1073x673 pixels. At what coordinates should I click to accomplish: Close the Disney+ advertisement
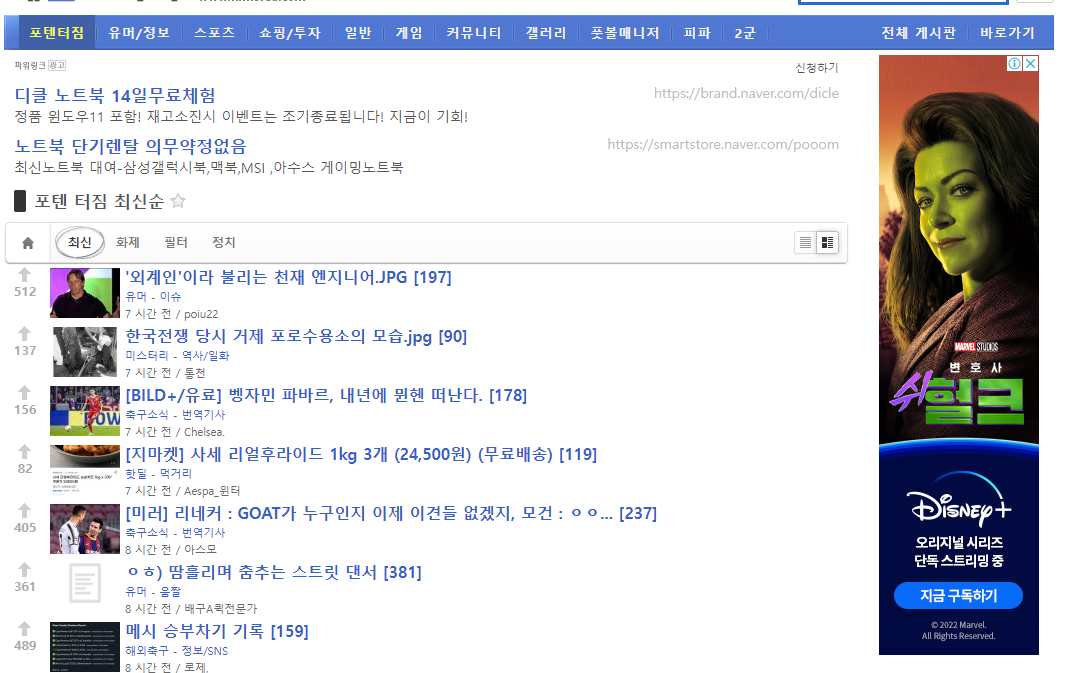tap(1030, 64)
